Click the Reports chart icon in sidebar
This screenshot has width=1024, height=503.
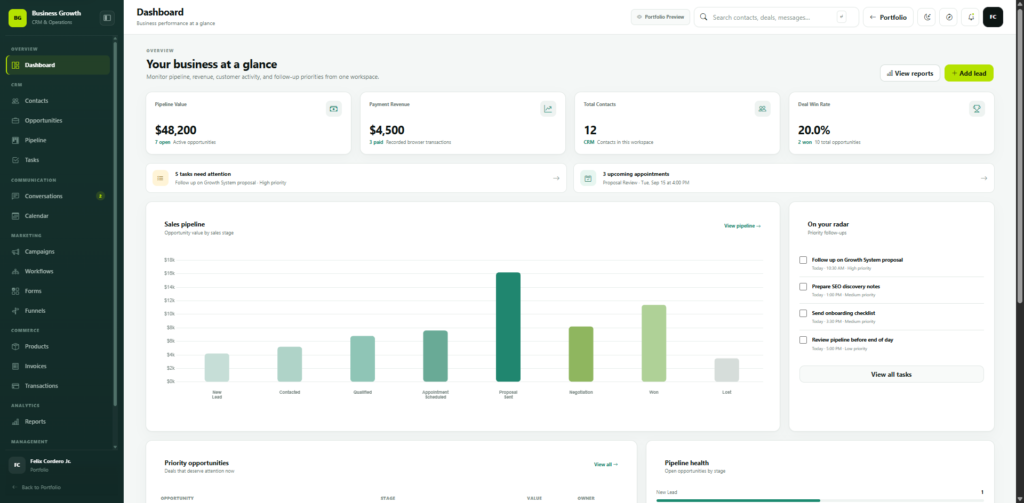[x=16, y=421]
